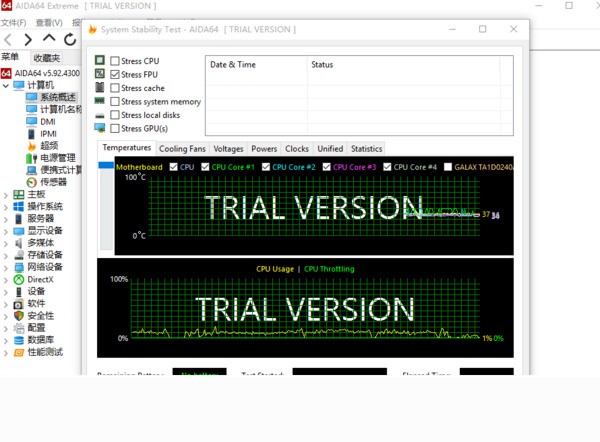Expand the 显示设备 tree node
Viewport: 600px width, 442px height.
pos(5,231)
